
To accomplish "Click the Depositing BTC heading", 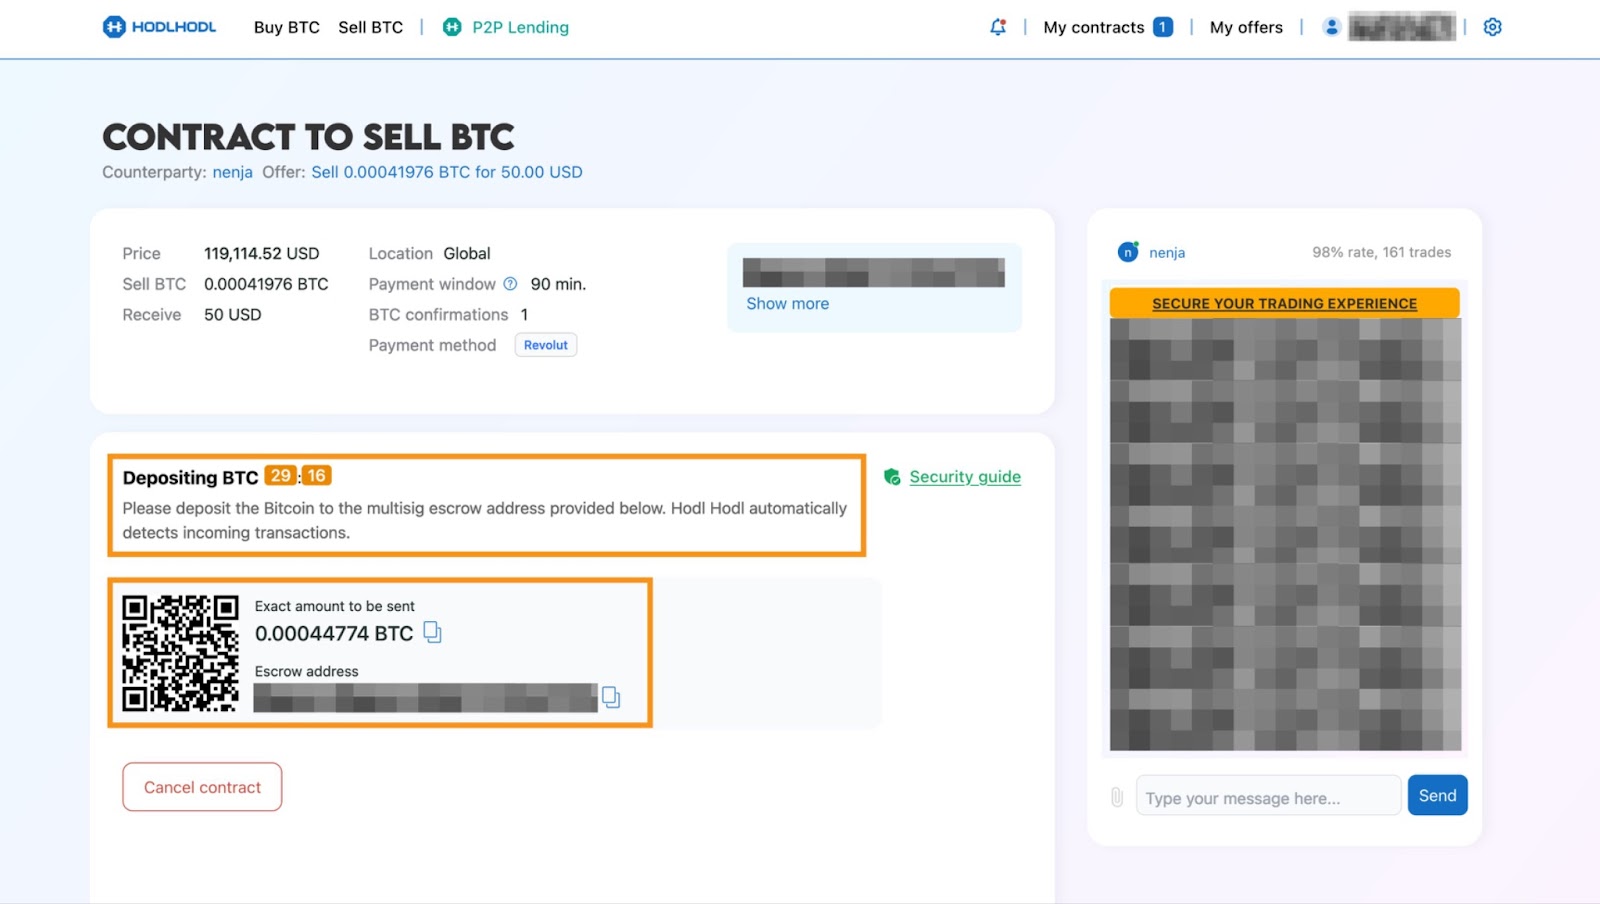I will point(190,477).
